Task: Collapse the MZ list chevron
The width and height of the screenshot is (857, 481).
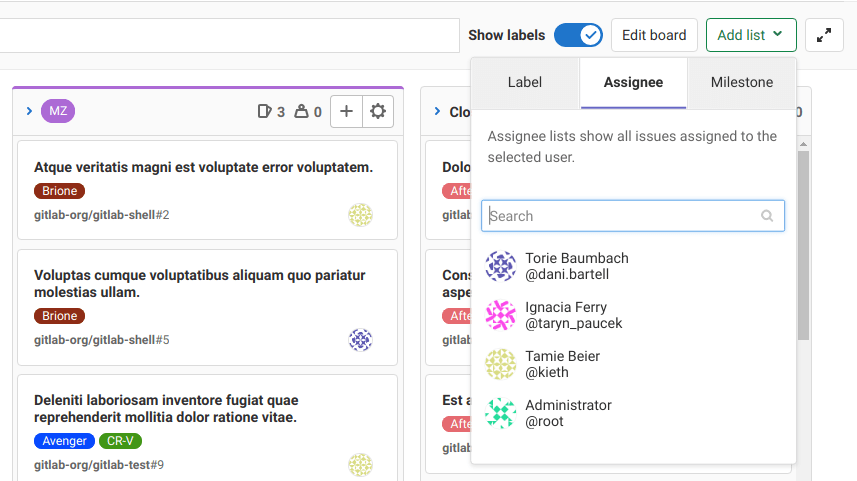Action: click(x=29, y=111)
